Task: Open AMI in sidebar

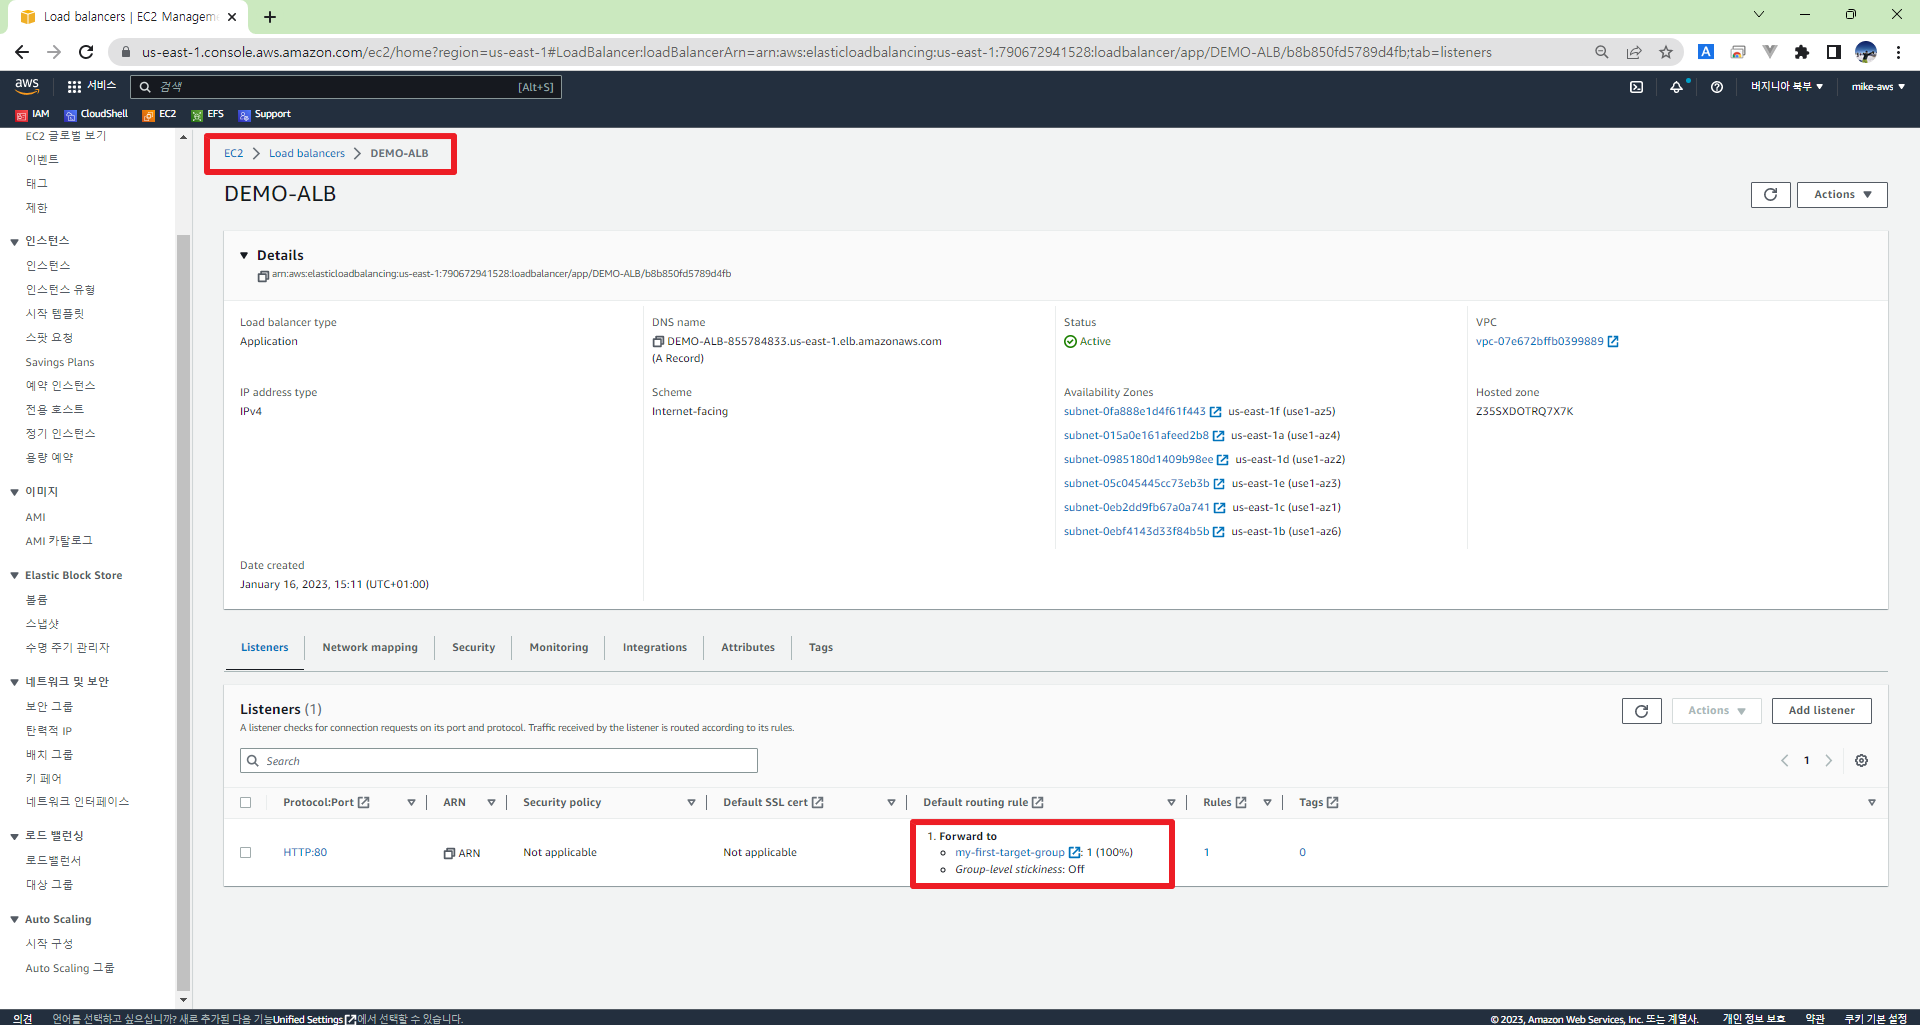Action: (x=36, y=518)
